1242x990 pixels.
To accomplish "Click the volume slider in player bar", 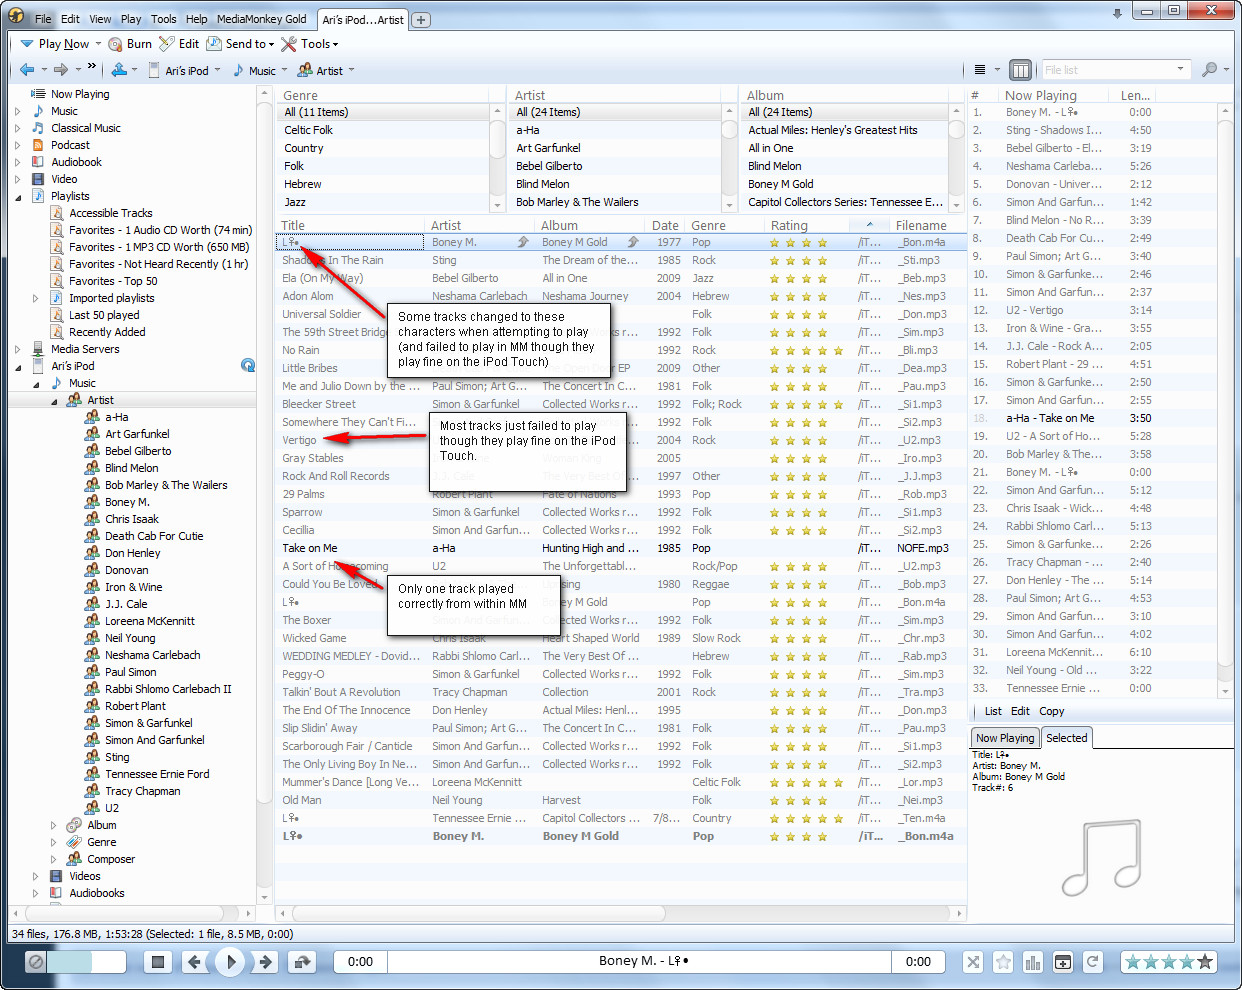I will click(86, 962).
